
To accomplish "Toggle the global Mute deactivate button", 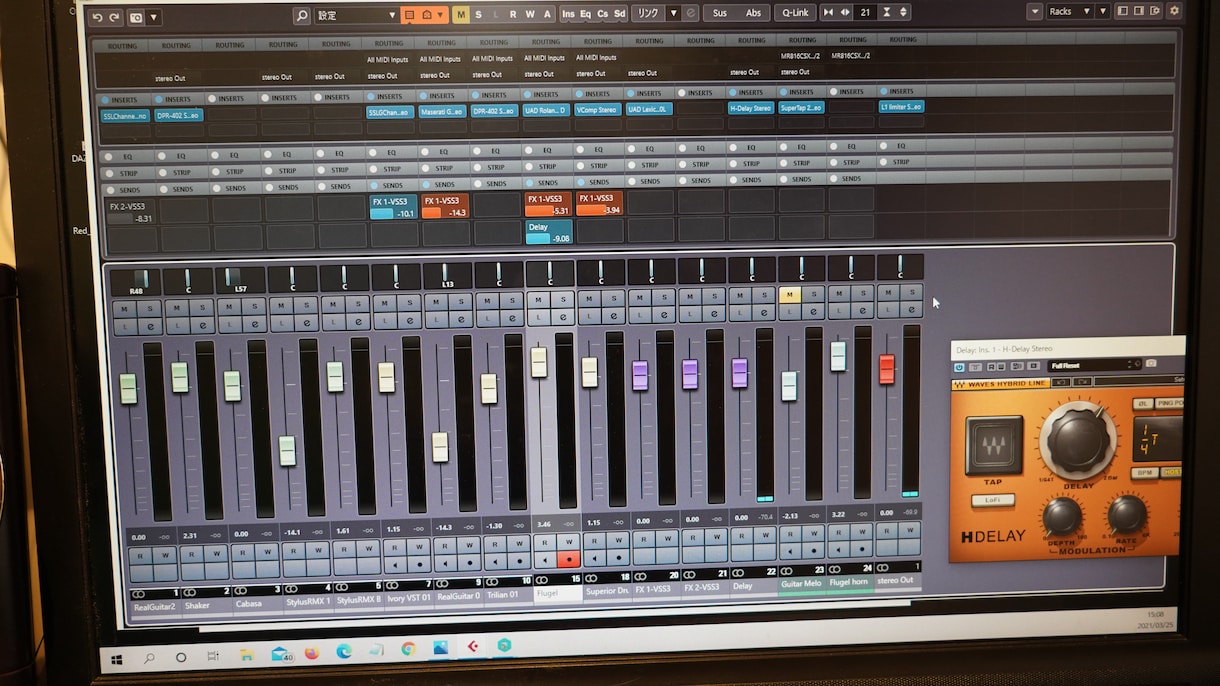I will point(460,14).
